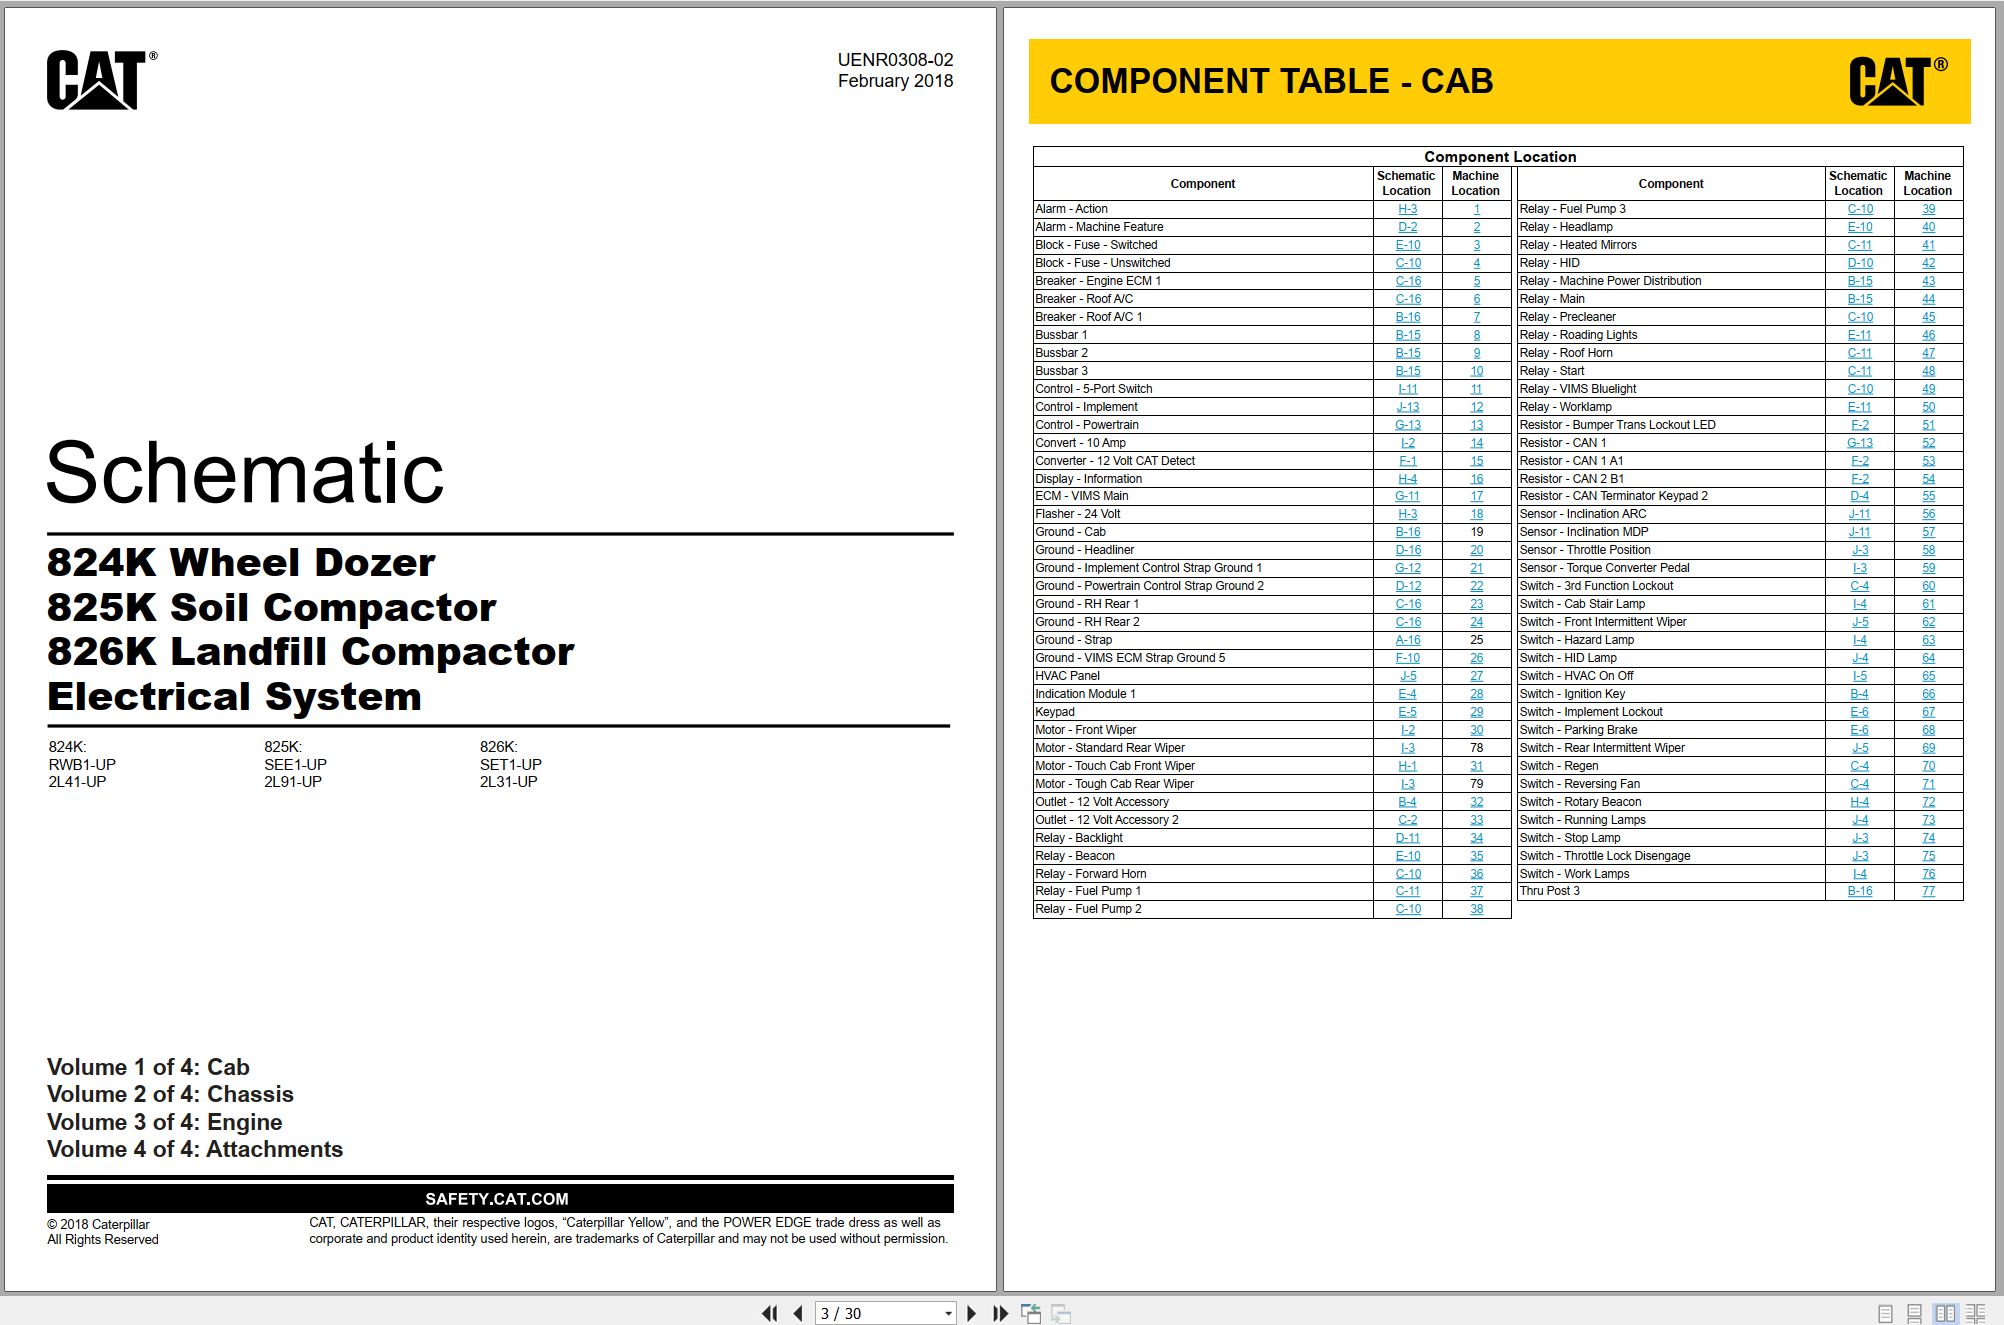The height and width of the screenshot is (1325, 2004).
Task: Open G-11 link for ECM - VIMS Main
Action: [x=1408, y=496]
